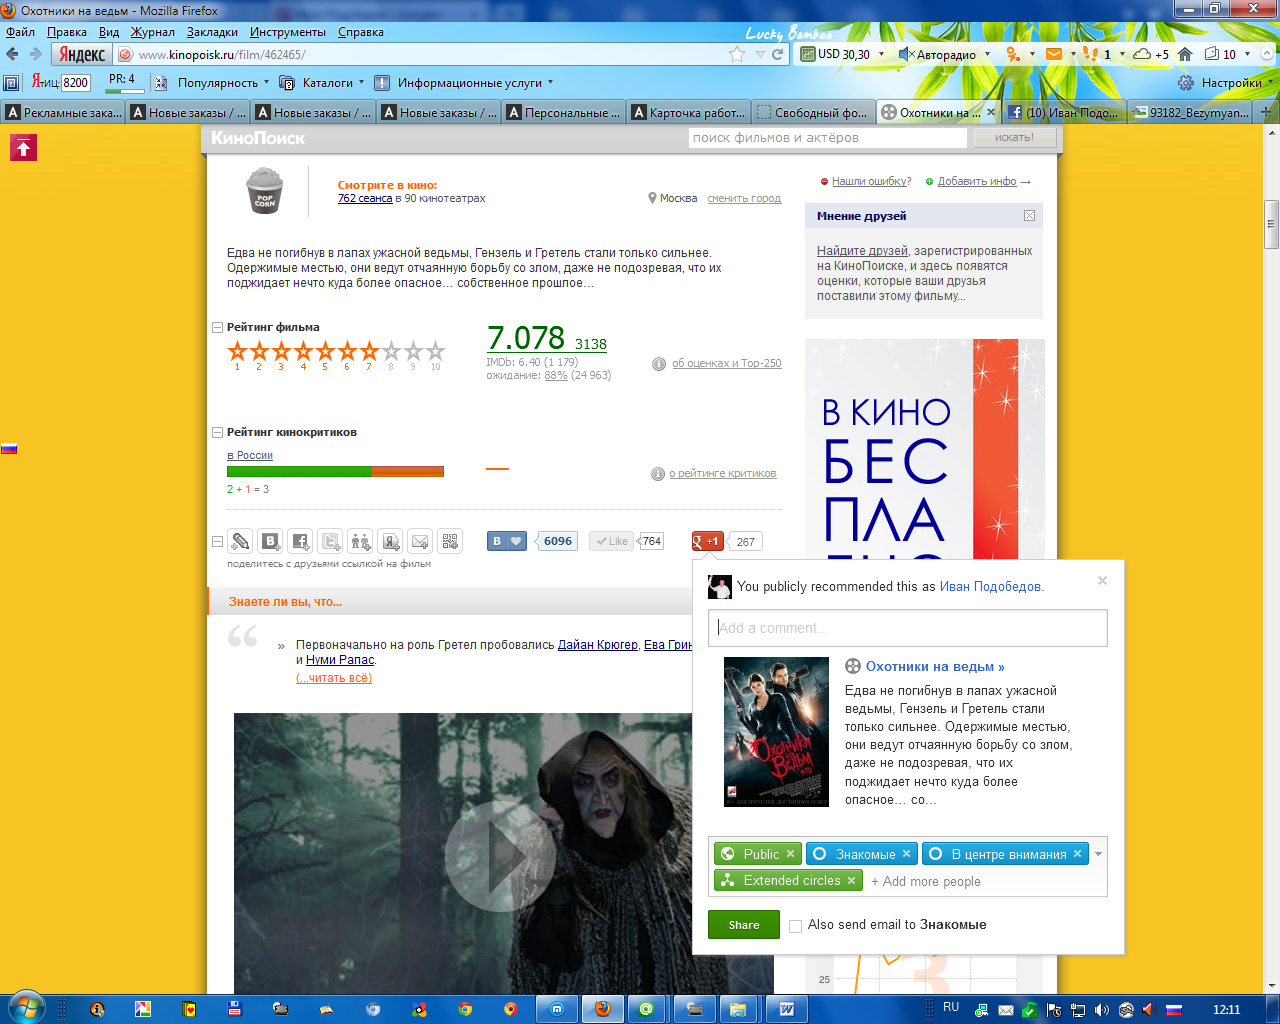The height and width of the screenshot is (1024, 1280).
Task: Open the Chrome icon in the taskbar
Action: coord(465,1009)
